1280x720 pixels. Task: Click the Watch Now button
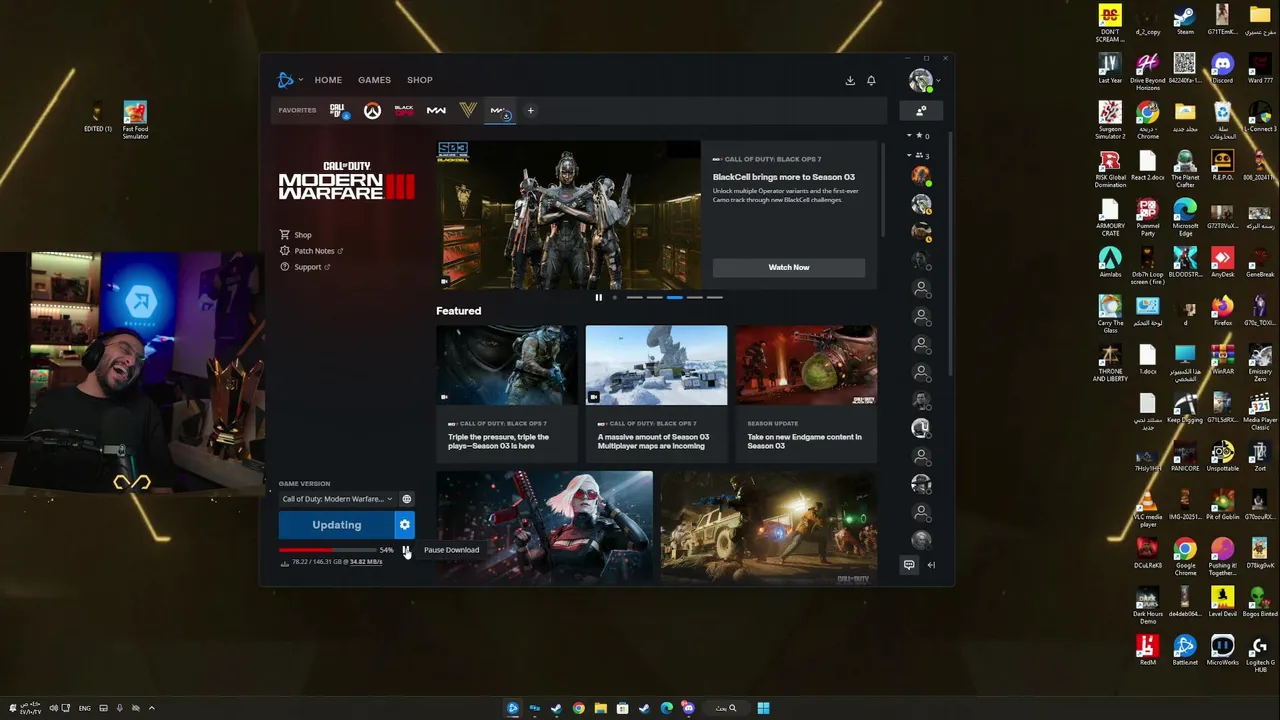(789, 267)
